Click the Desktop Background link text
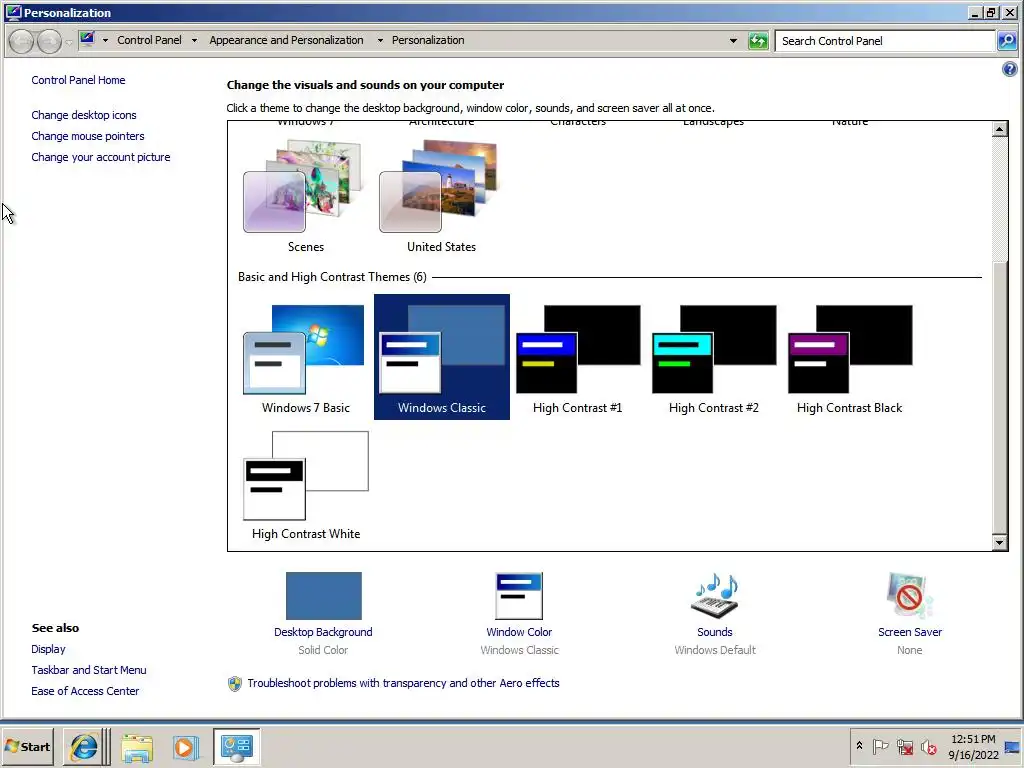 323,632
